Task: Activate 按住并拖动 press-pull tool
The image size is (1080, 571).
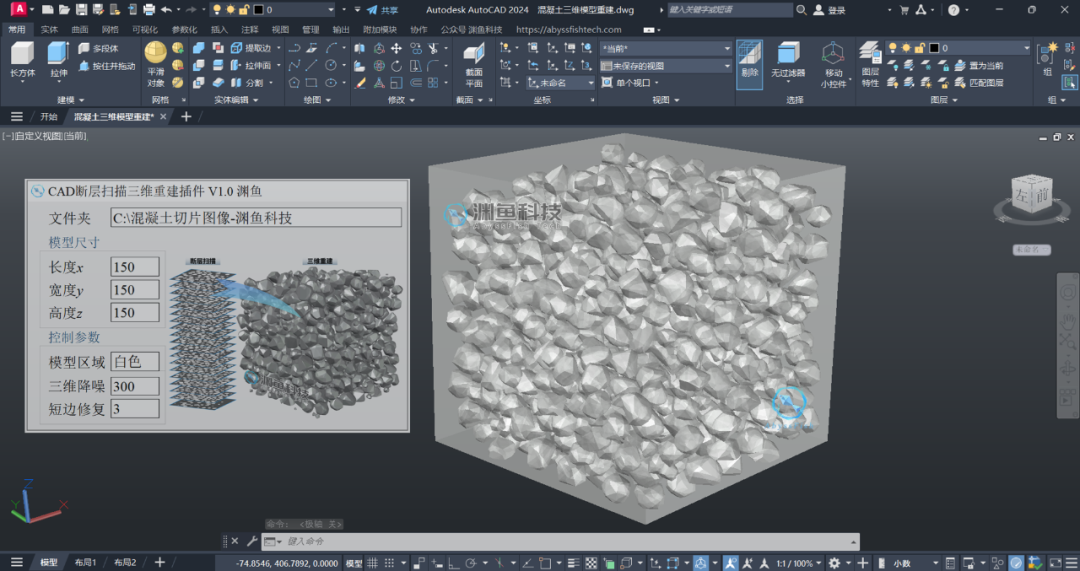Action: point(106,66)
